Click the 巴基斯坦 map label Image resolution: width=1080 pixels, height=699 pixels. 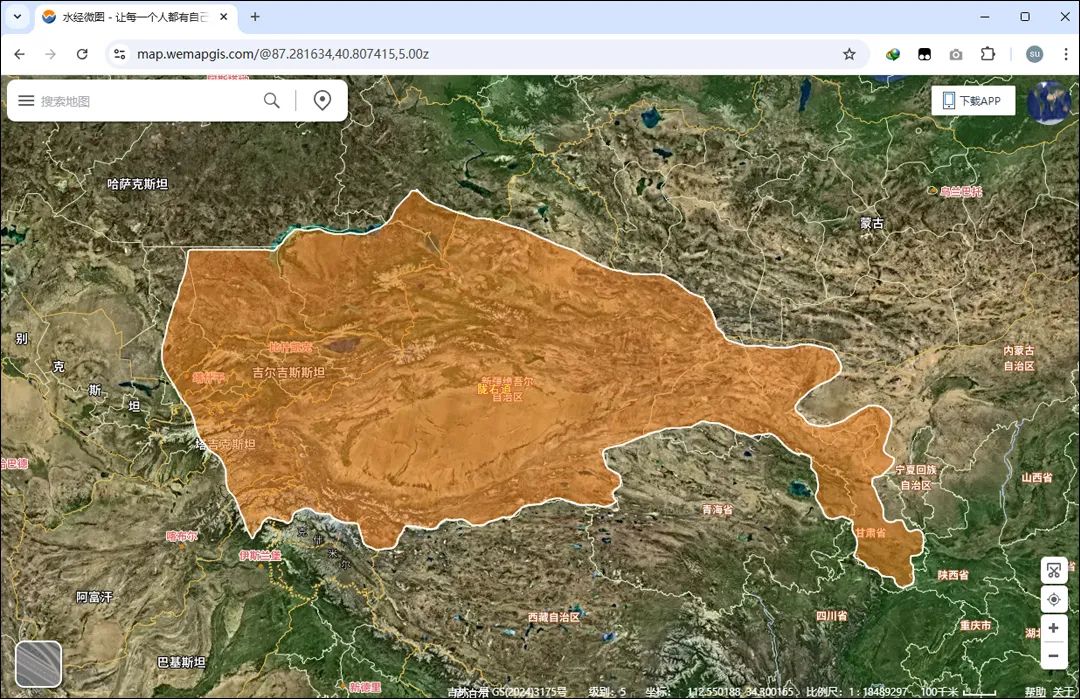coord(182,663)
